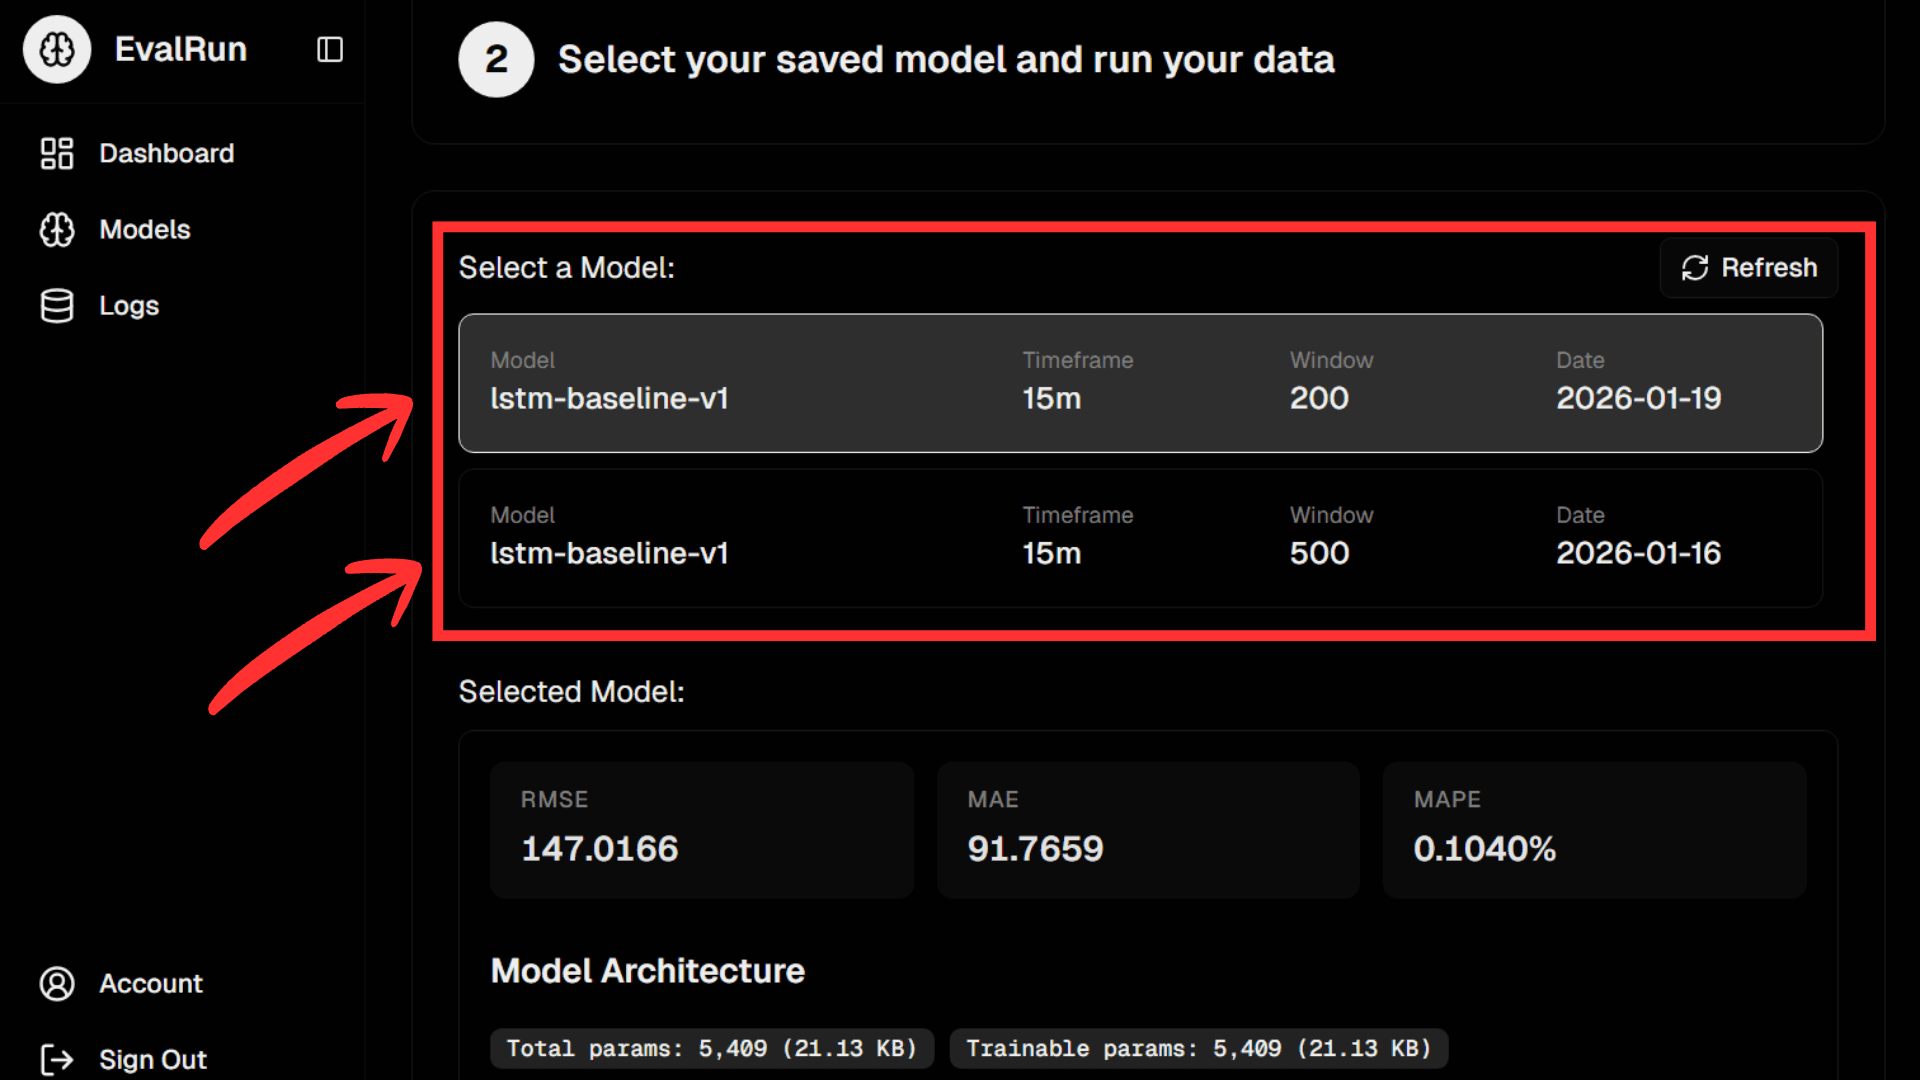Click the Sign Out arrow icon
Image resolution: width=1920 pixels, height=1080 pixels.
[x=57, y=1059]
